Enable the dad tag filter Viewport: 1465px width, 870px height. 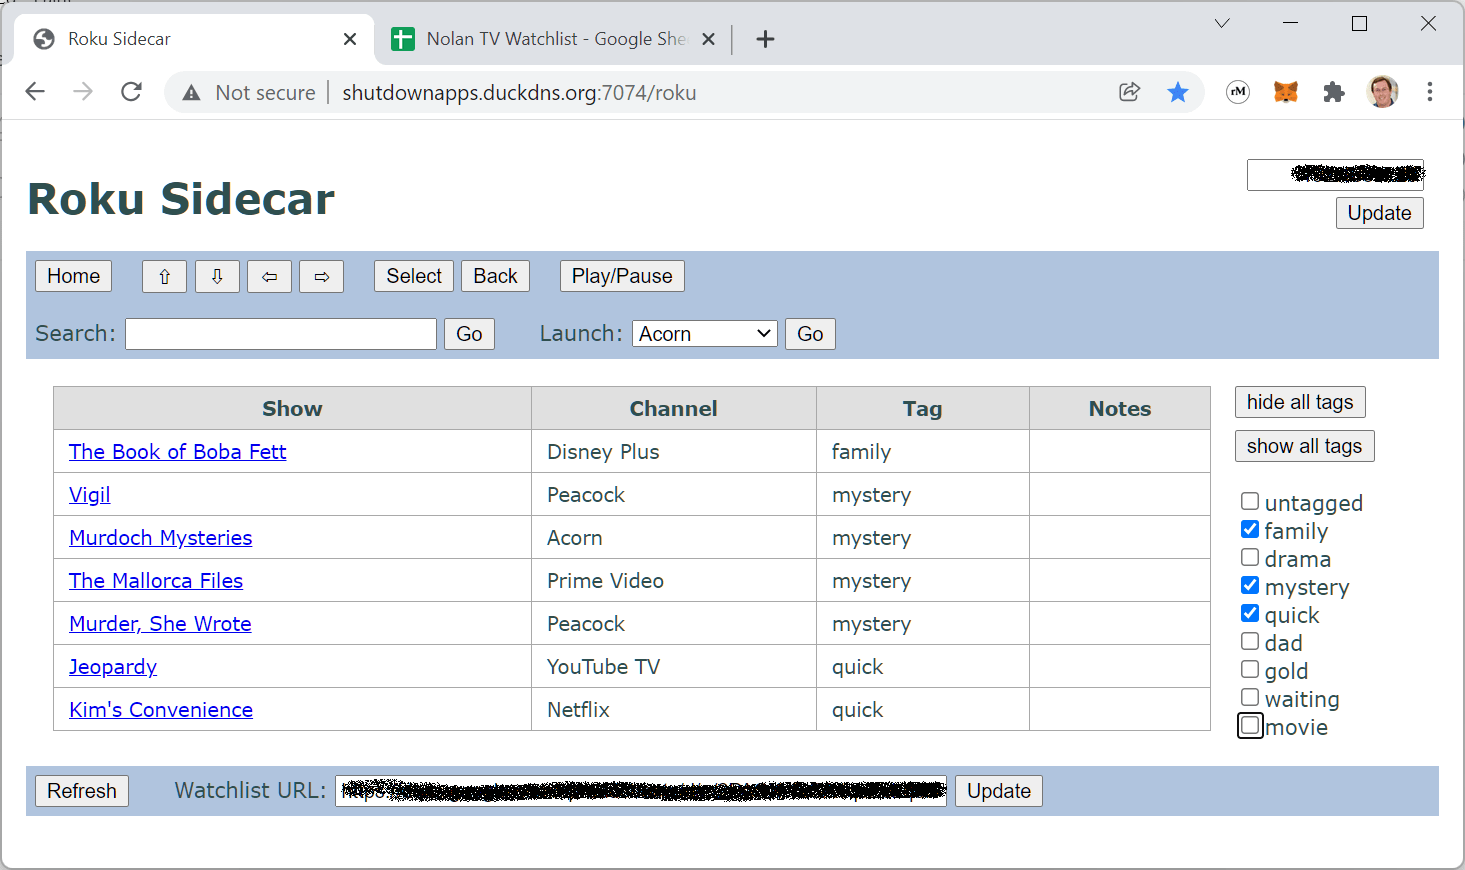1250,641
